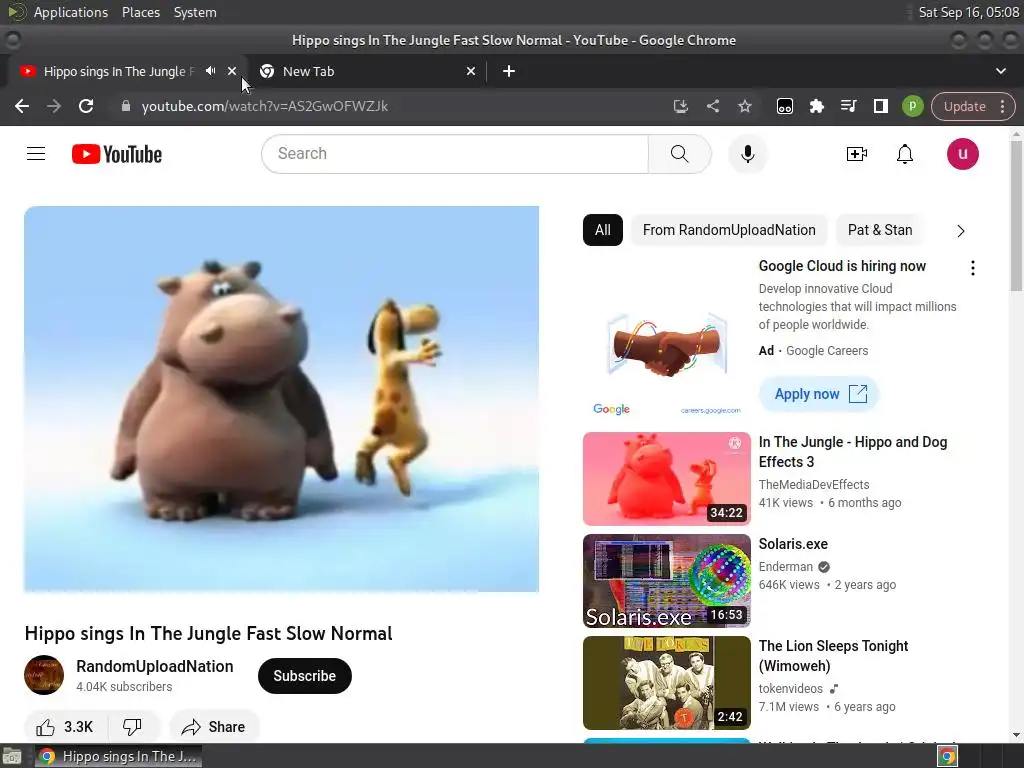Open RandomUploadNation channel avatar
This screenshot has height=768, width=1024.
44,675
